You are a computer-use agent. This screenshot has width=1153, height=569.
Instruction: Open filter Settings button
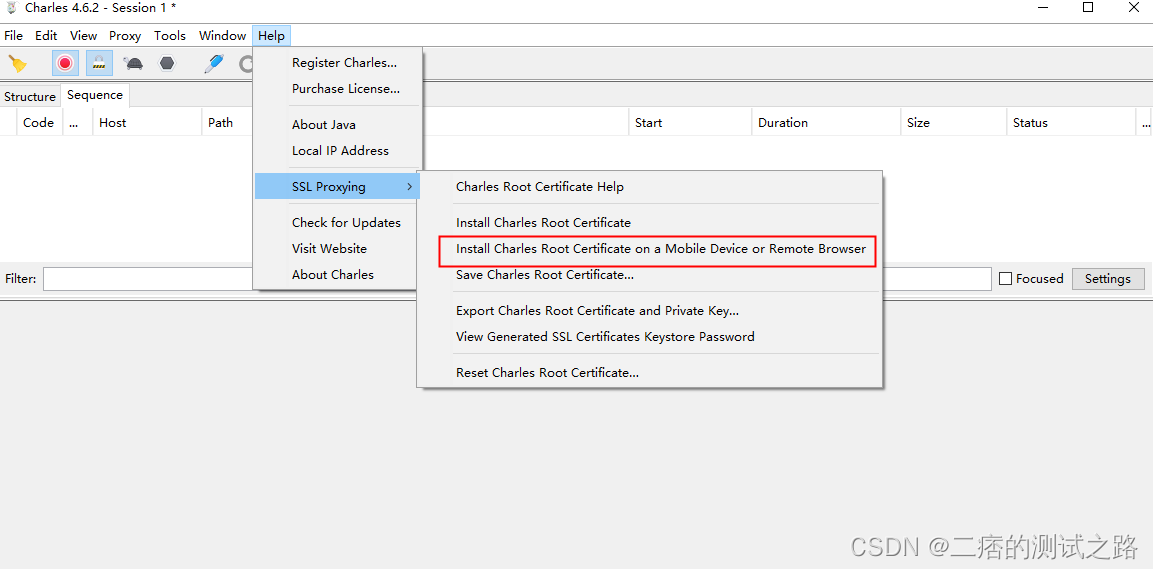1108,279
